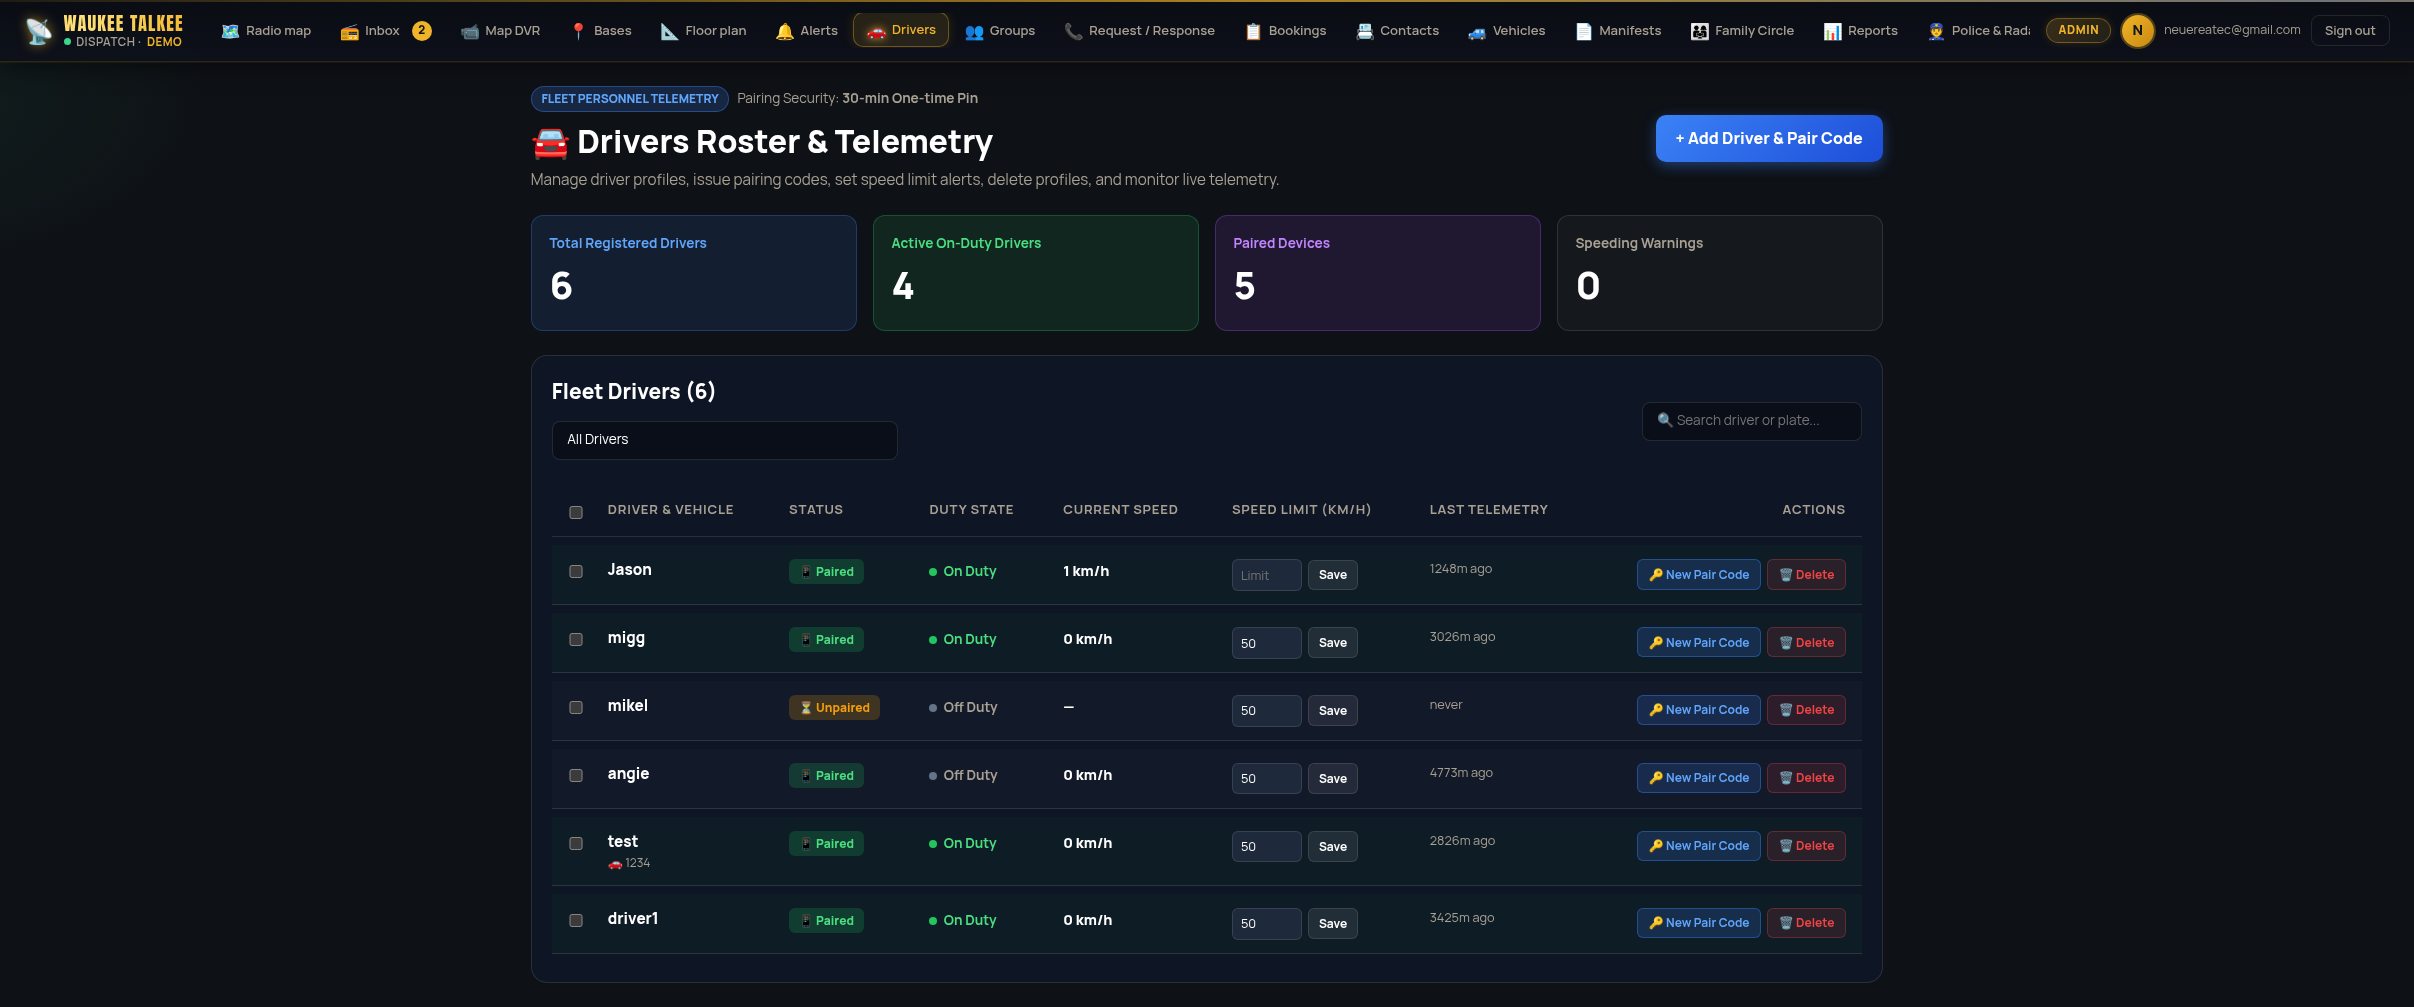Toggle the select-all drivers checkbox
2414x1007 pixels.
point(576,512)
